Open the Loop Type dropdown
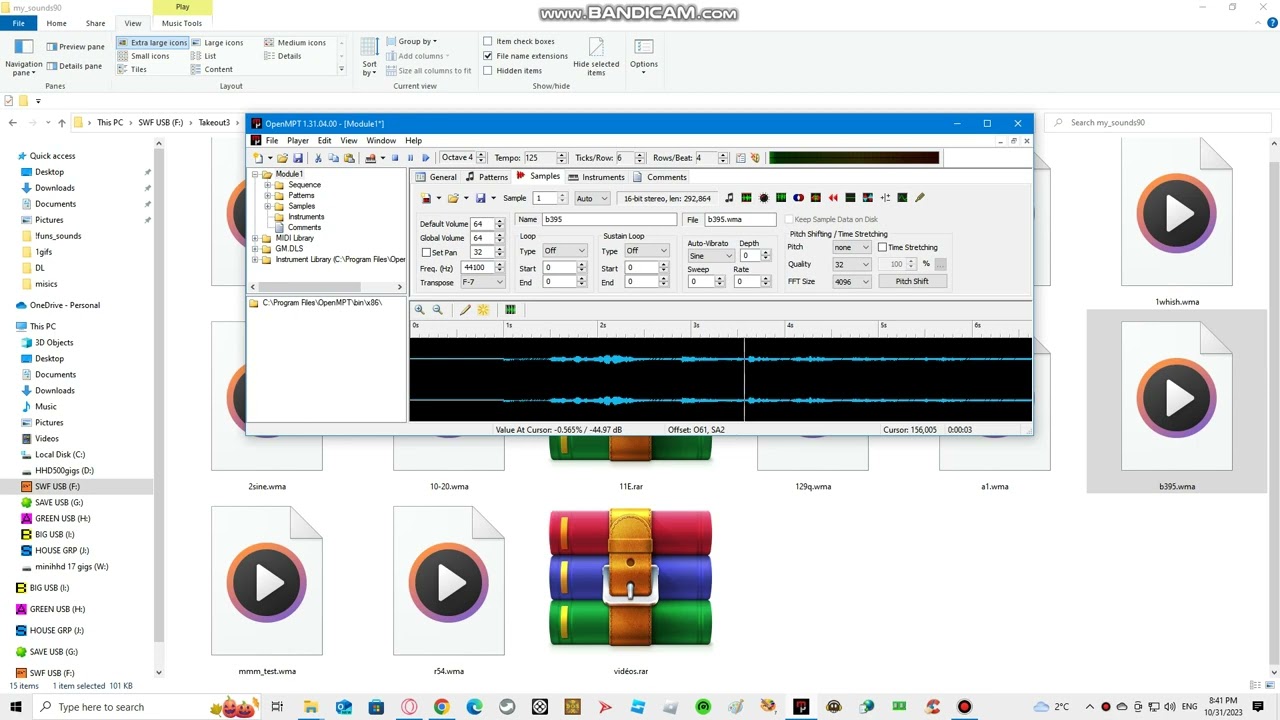Viewport: 1280px width, 720px height. pos(564,251)
